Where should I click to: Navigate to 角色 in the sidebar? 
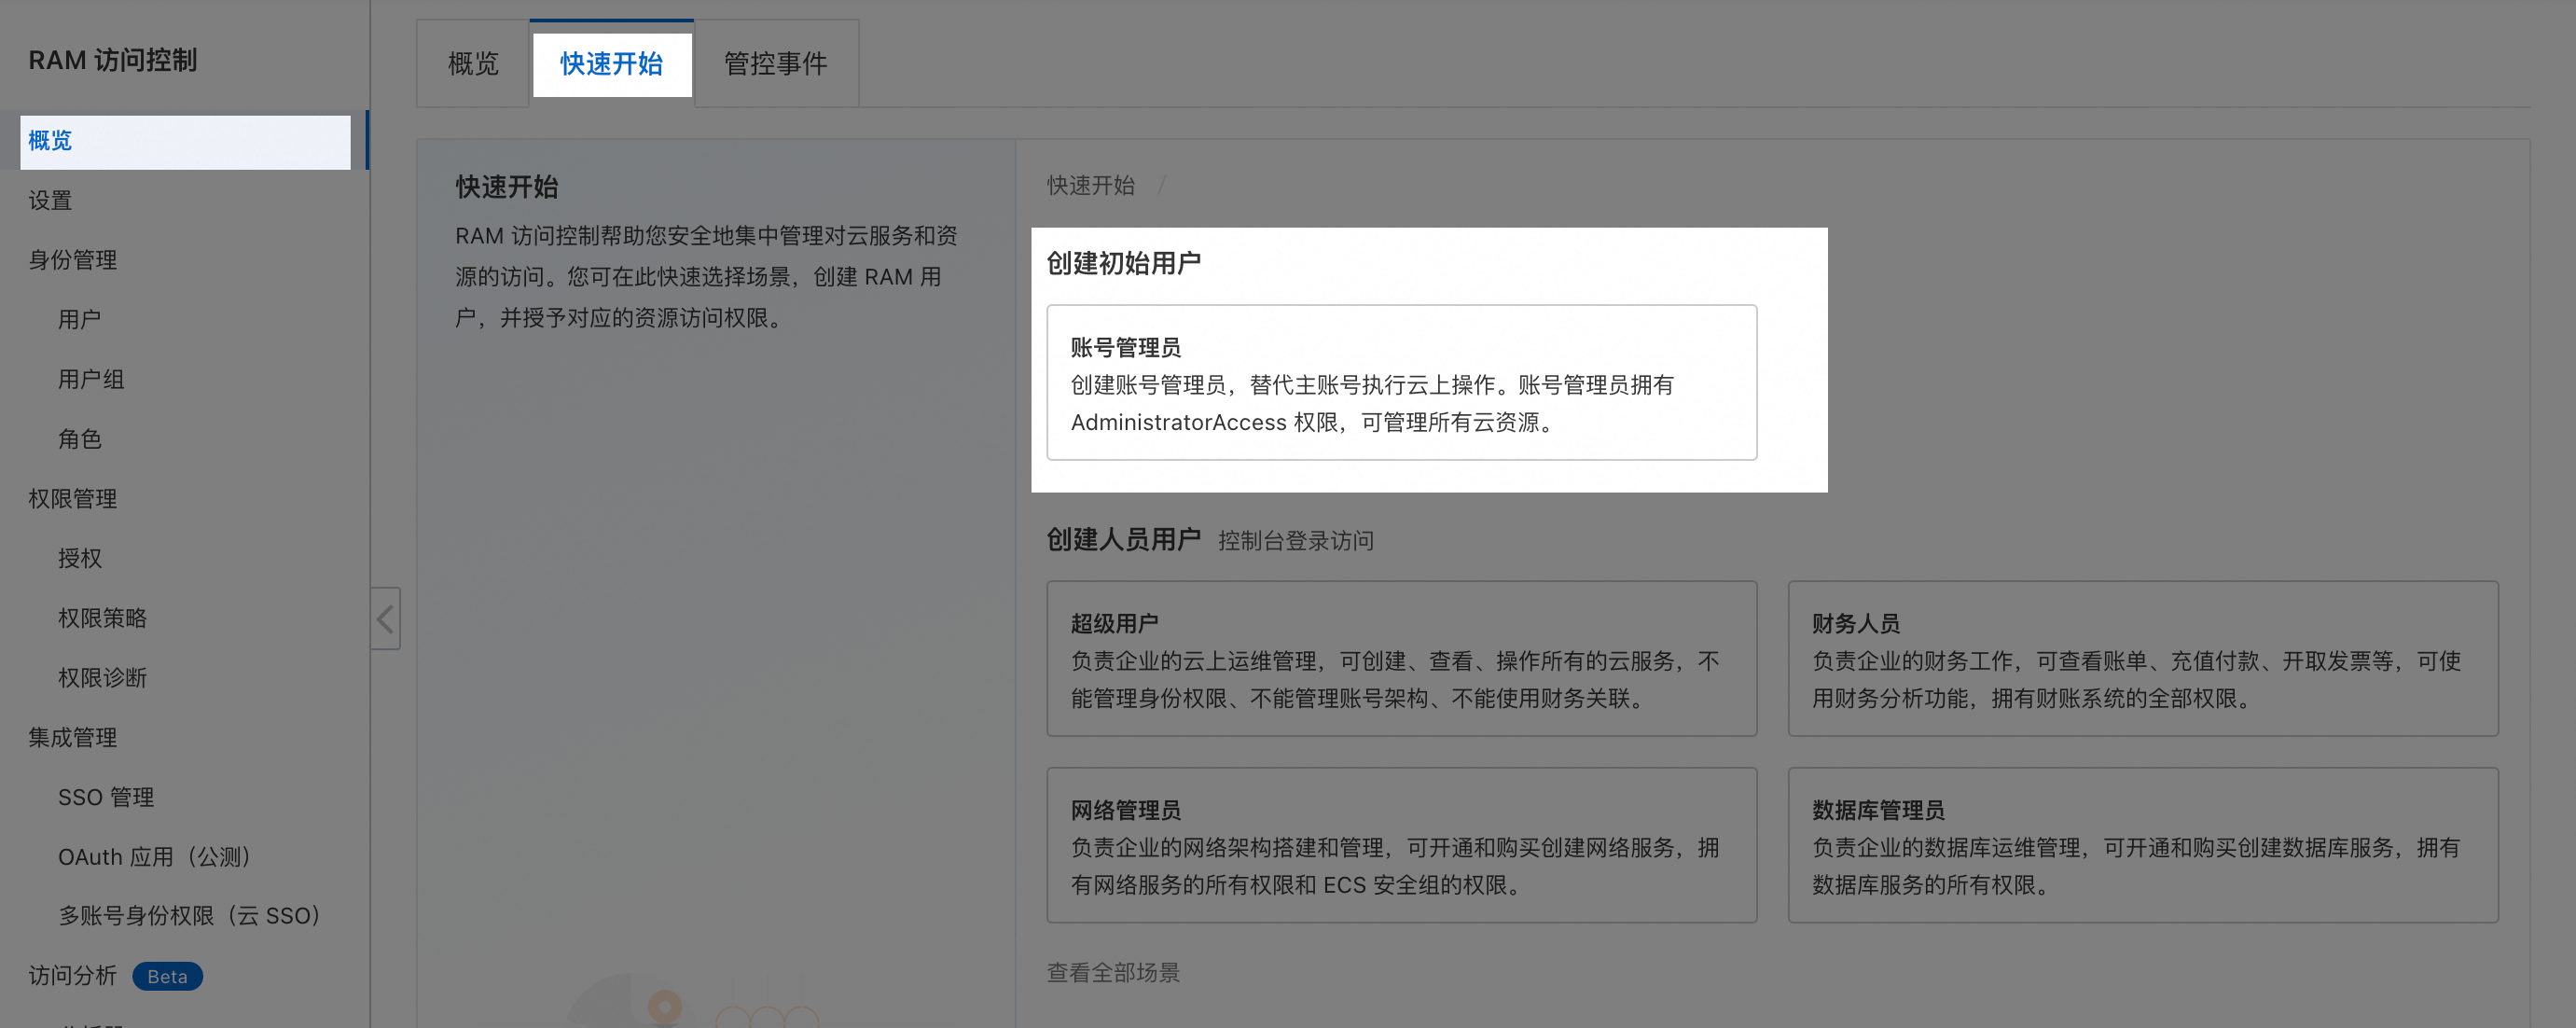click(80, 439)
